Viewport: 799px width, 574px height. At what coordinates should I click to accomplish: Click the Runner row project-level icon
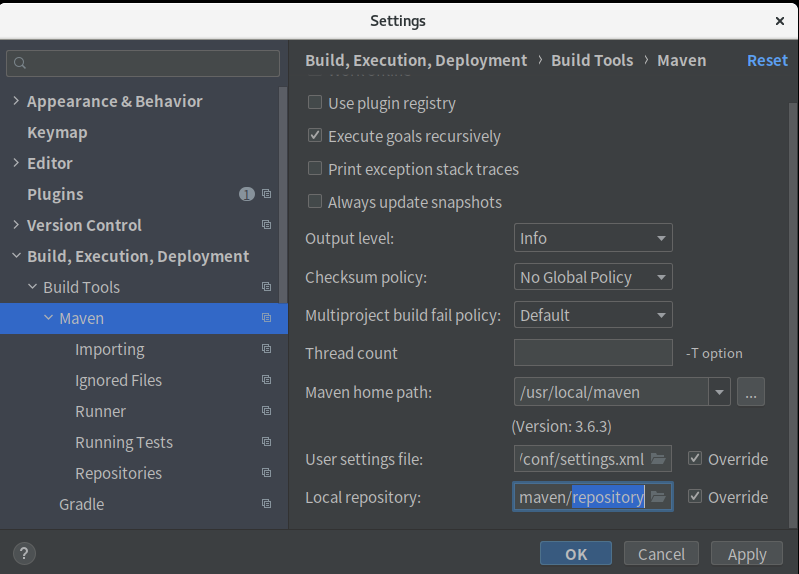(x=267, y=411)
